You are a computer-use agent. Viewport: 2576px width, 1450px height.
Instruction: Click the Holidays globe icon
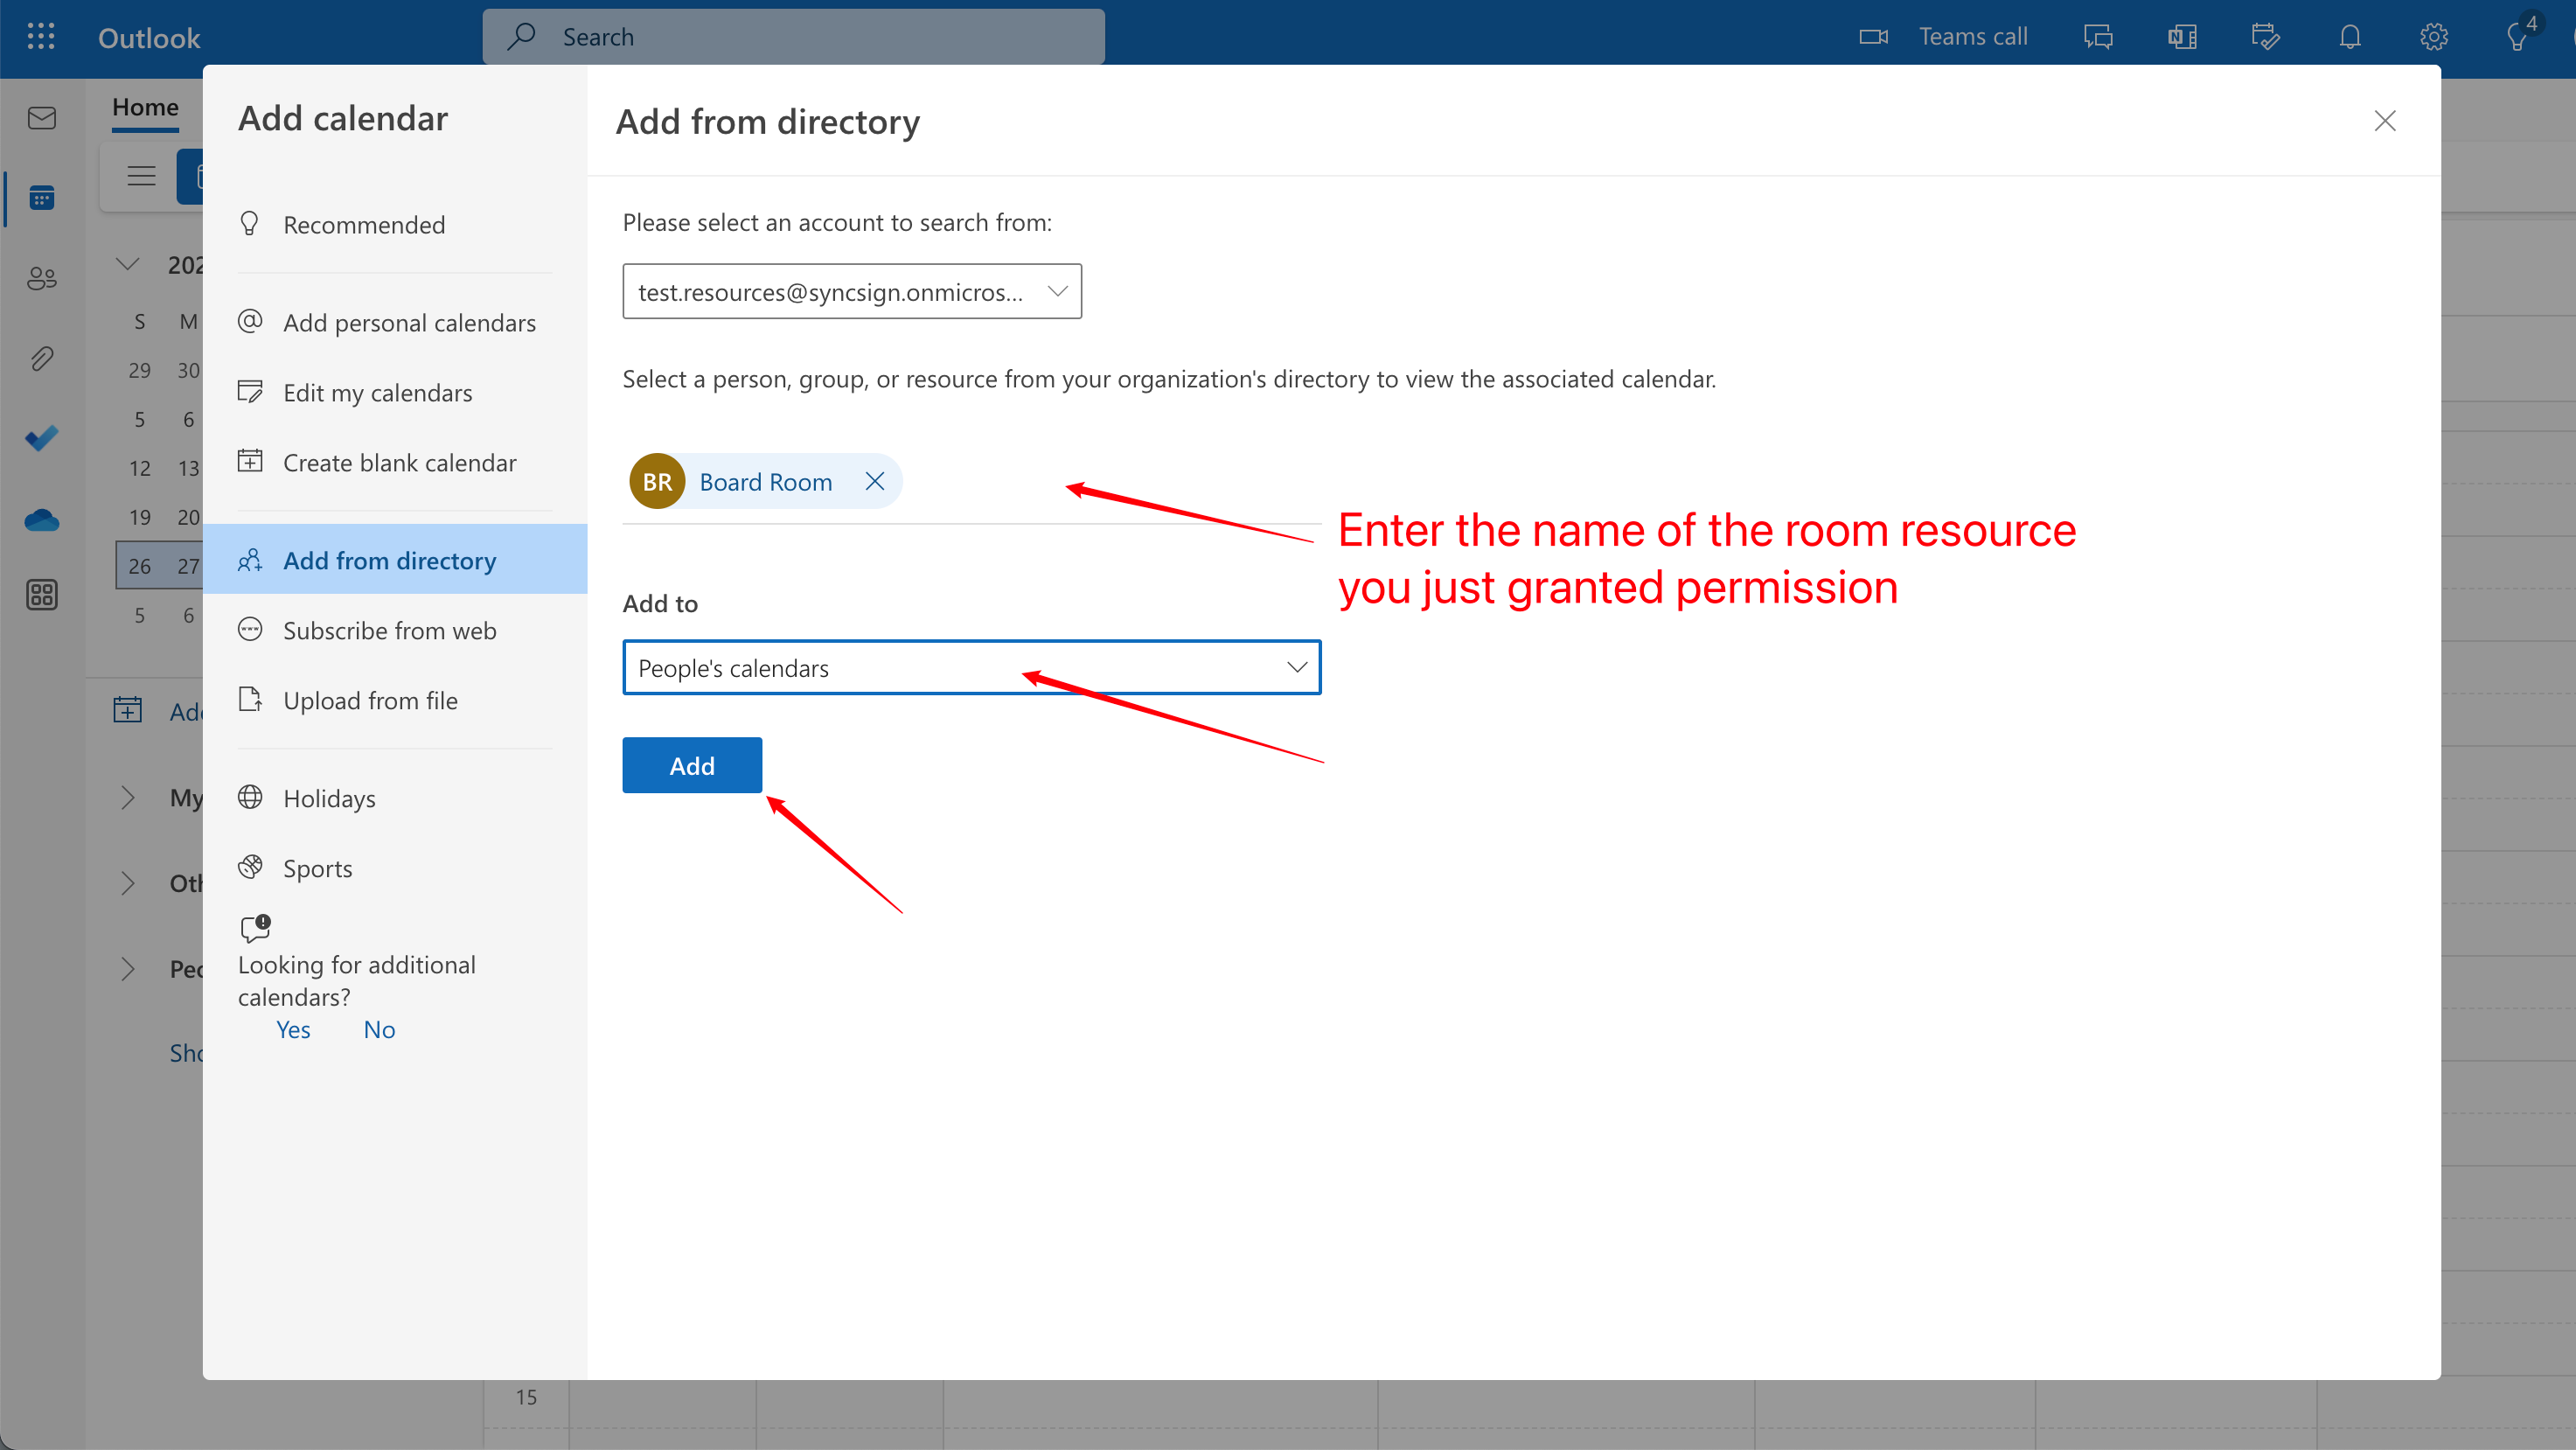249,797
